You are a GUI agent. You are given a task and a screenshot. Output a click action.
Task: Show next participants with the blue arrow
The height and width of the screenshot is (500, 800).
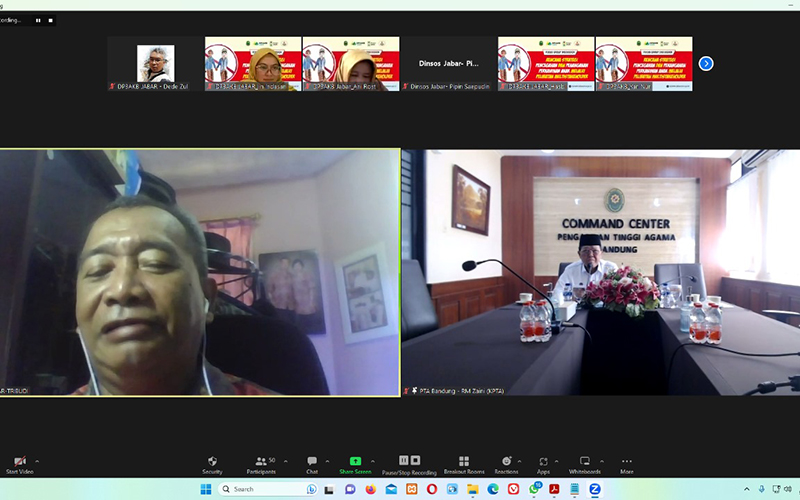point(706,64)
